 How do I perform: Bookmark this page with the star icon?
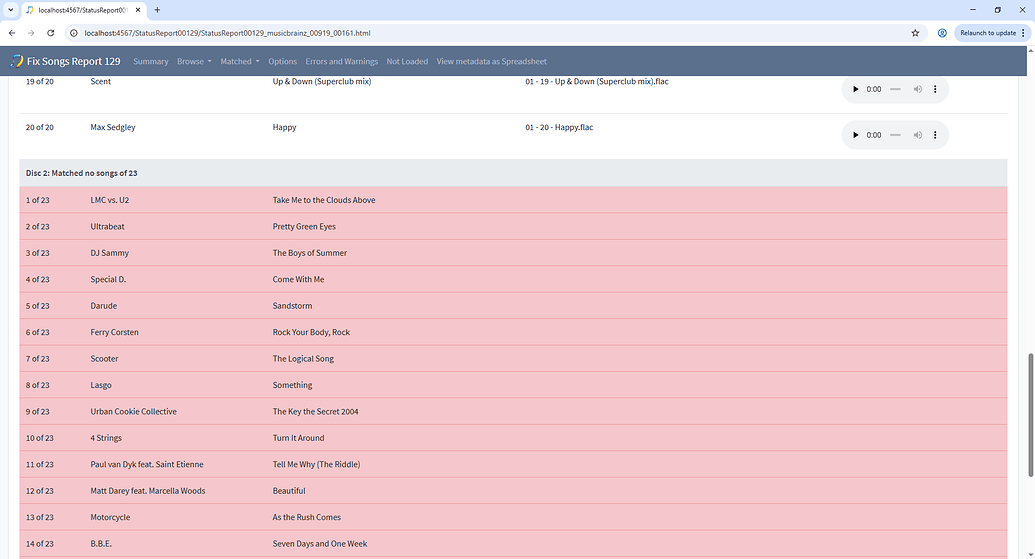click(x=915, y=33)
